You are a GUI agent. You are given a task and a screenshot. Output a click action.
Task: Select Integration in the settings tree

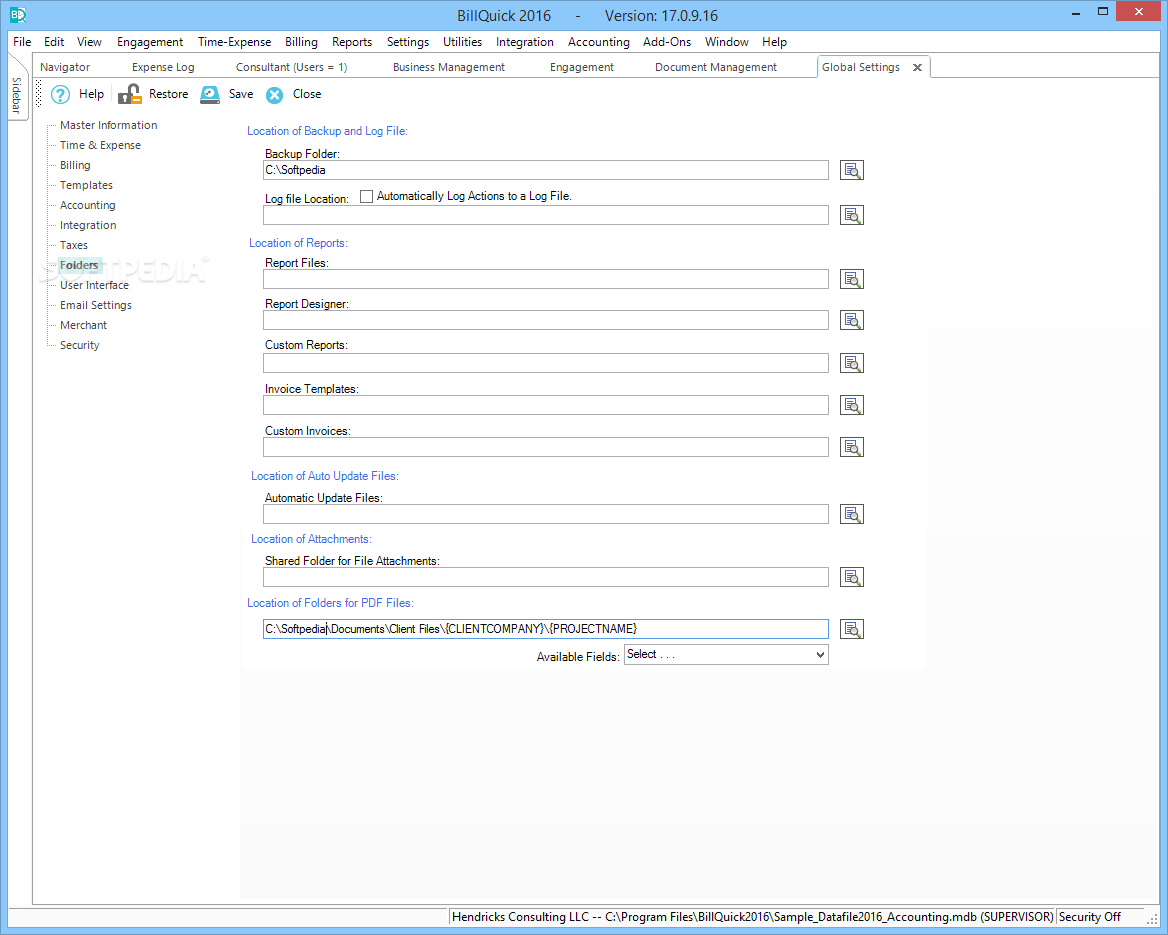point(88,226)
